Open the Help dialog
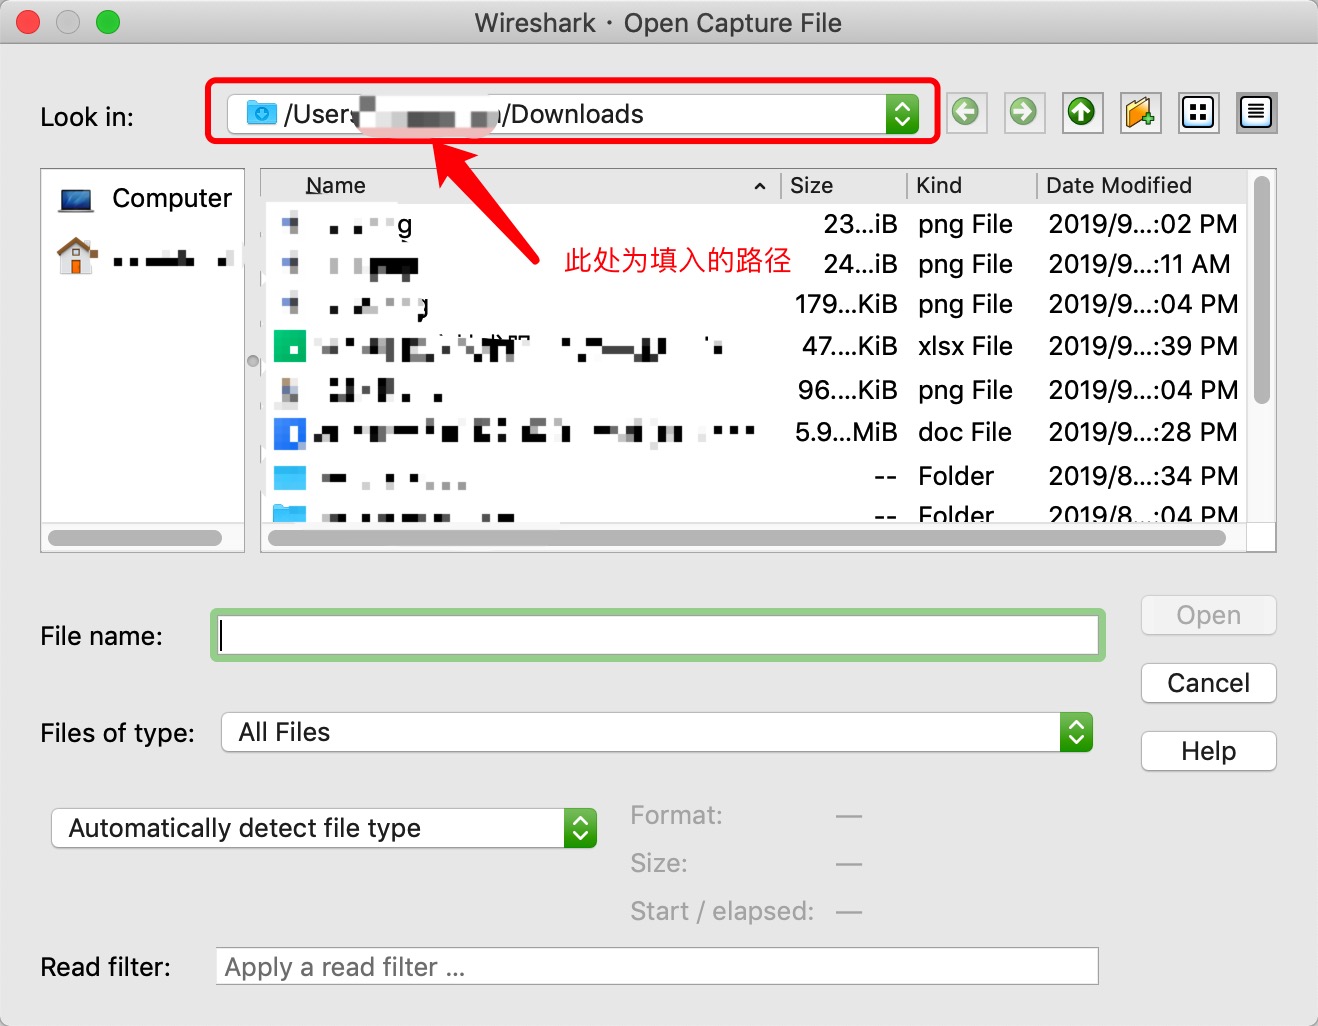This screenshot has height=1026, width=1318. point(1208,751)
